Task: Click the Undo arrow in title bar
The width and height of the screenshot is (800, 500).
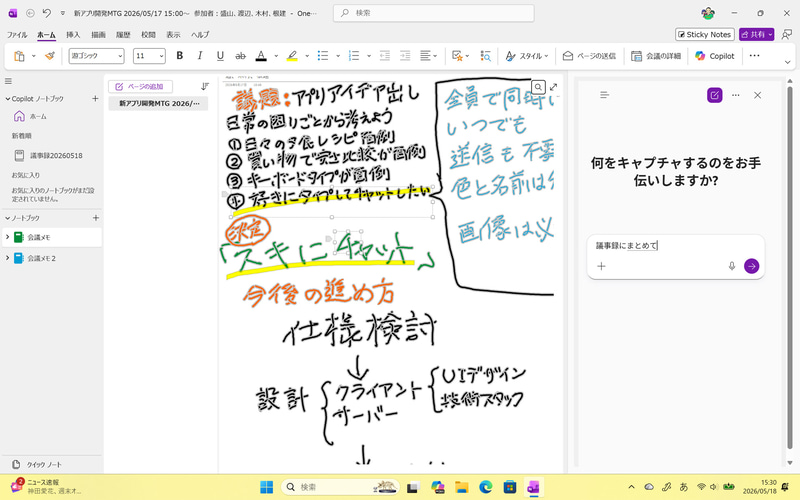Action: [46, 13]
